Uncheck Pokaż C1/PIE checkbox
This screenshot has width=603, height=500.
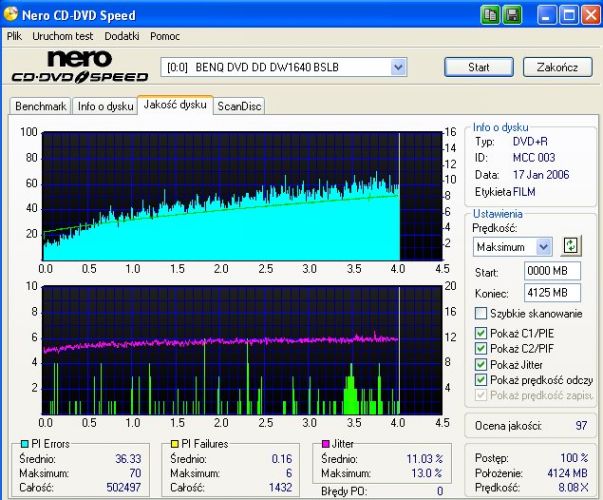click(481, 333)
